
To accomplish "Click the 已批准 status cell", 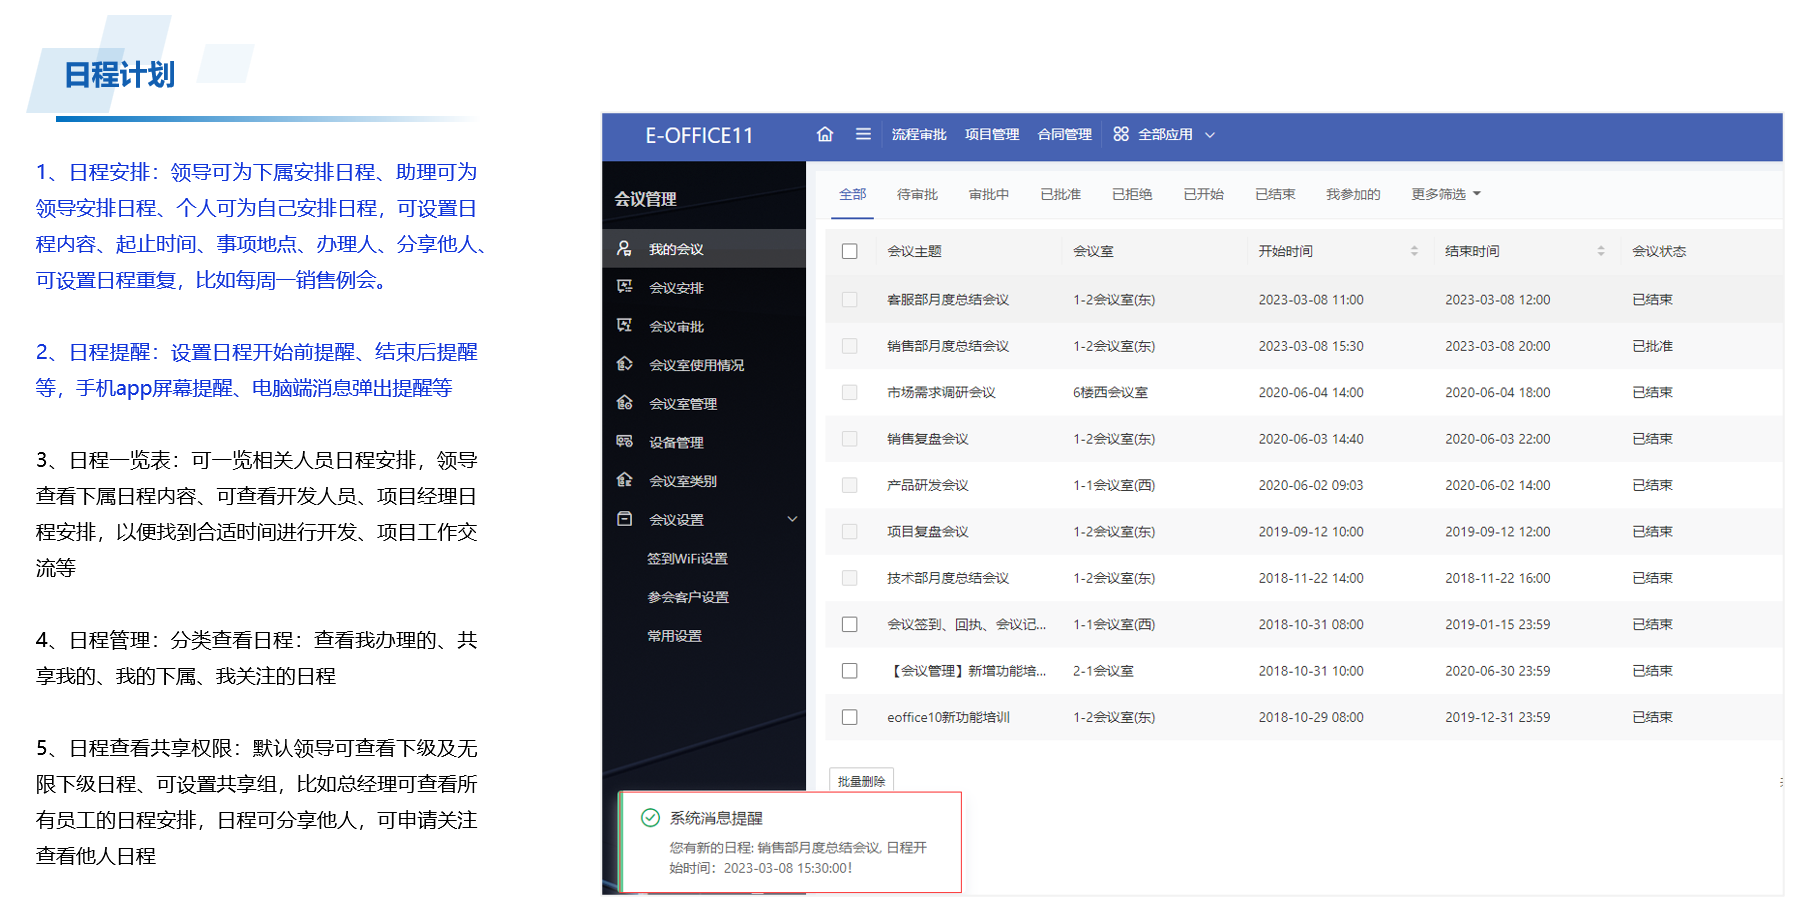I will [x=1652, y=346].
